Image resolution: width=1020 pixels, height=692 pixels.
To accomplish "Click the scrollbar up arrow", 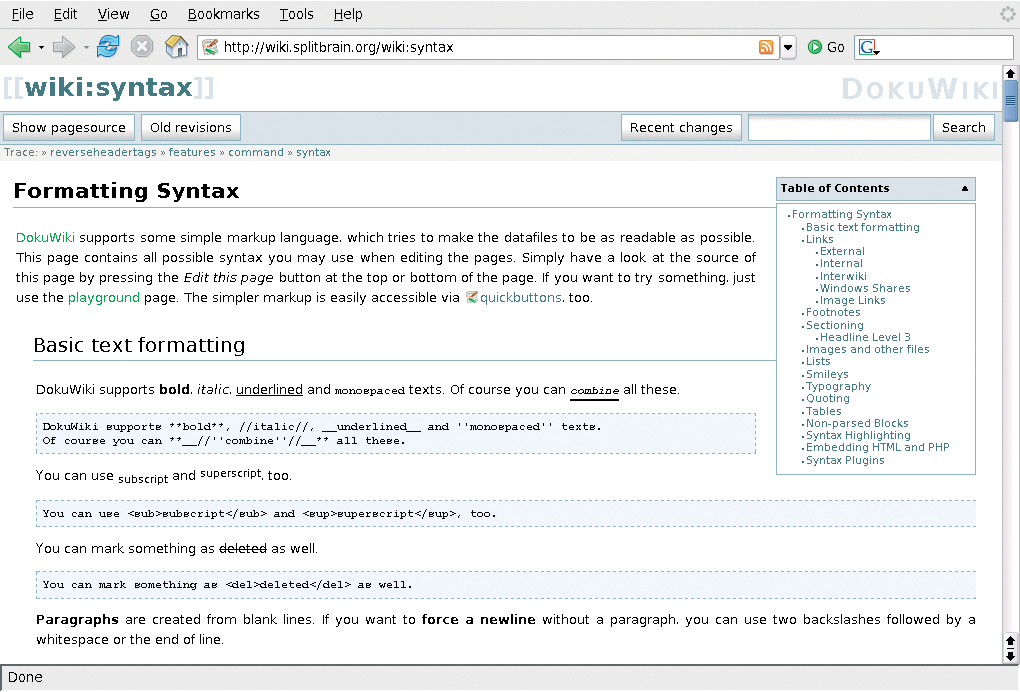I will point(1010,73).
